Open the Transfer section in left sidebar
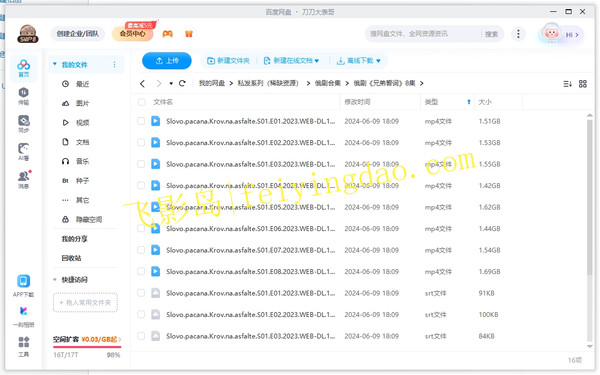The width and height of the screenshot is (600, 375). [x=23, y=96]
